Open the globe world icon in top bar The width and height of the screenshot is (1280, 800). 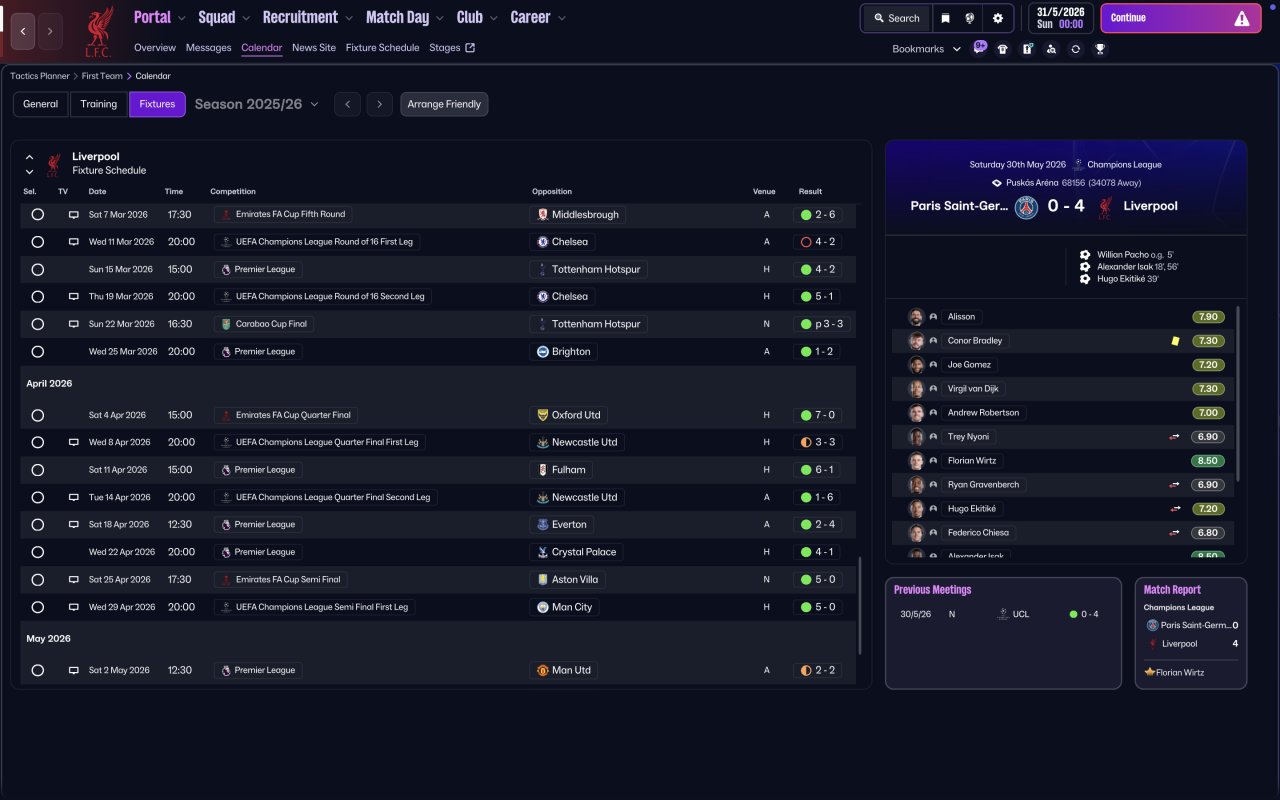tap(970, 18)
